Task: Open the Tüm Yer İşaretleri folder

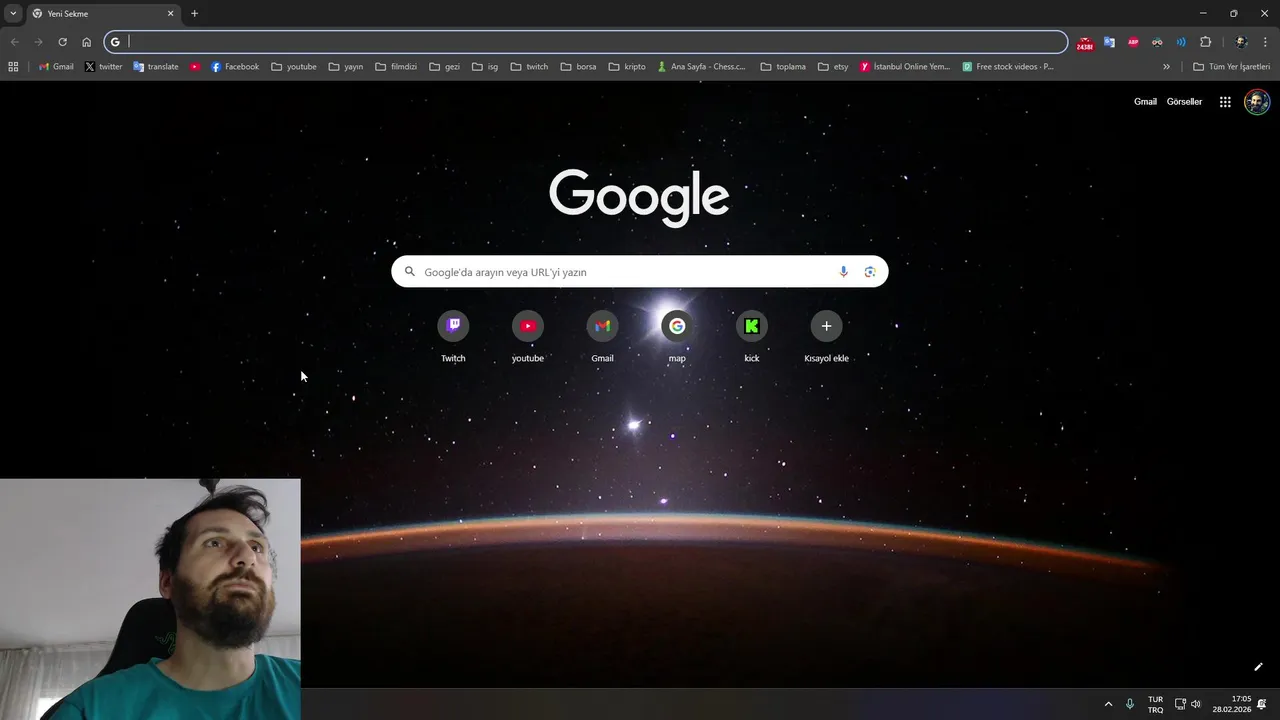Action: tap(1231, 67)
